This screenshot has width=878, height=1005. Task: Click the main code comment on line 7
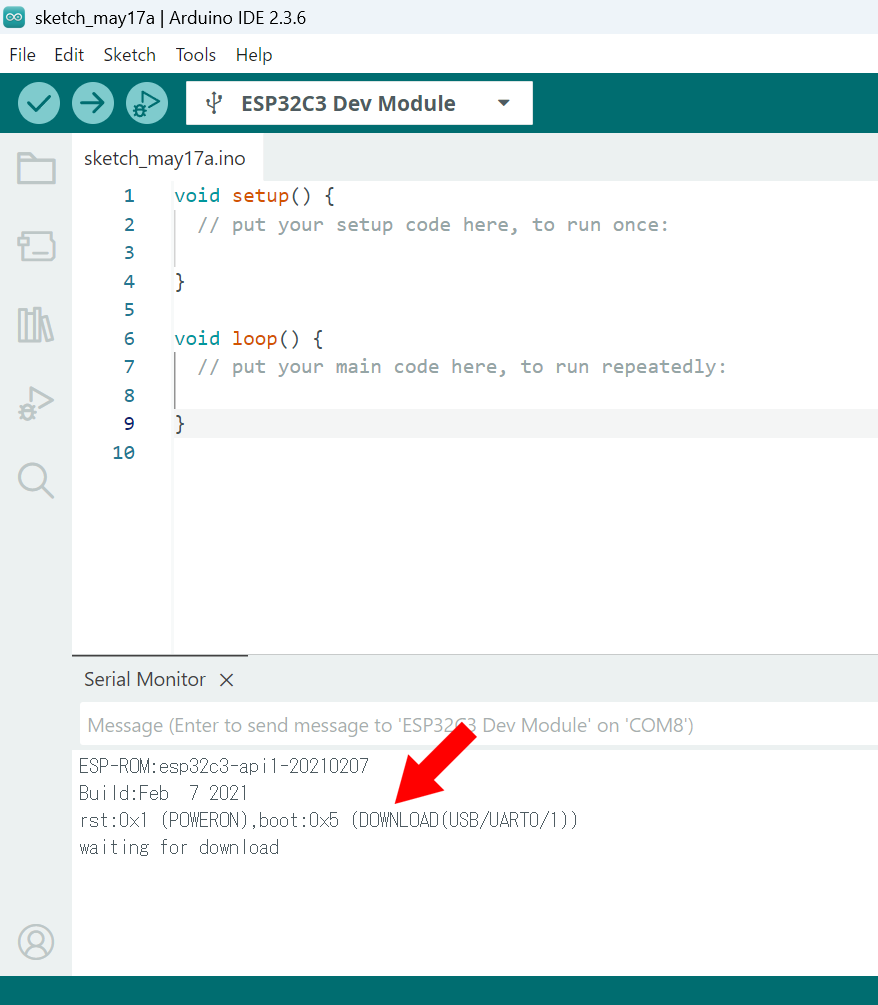tap(462, 367)
